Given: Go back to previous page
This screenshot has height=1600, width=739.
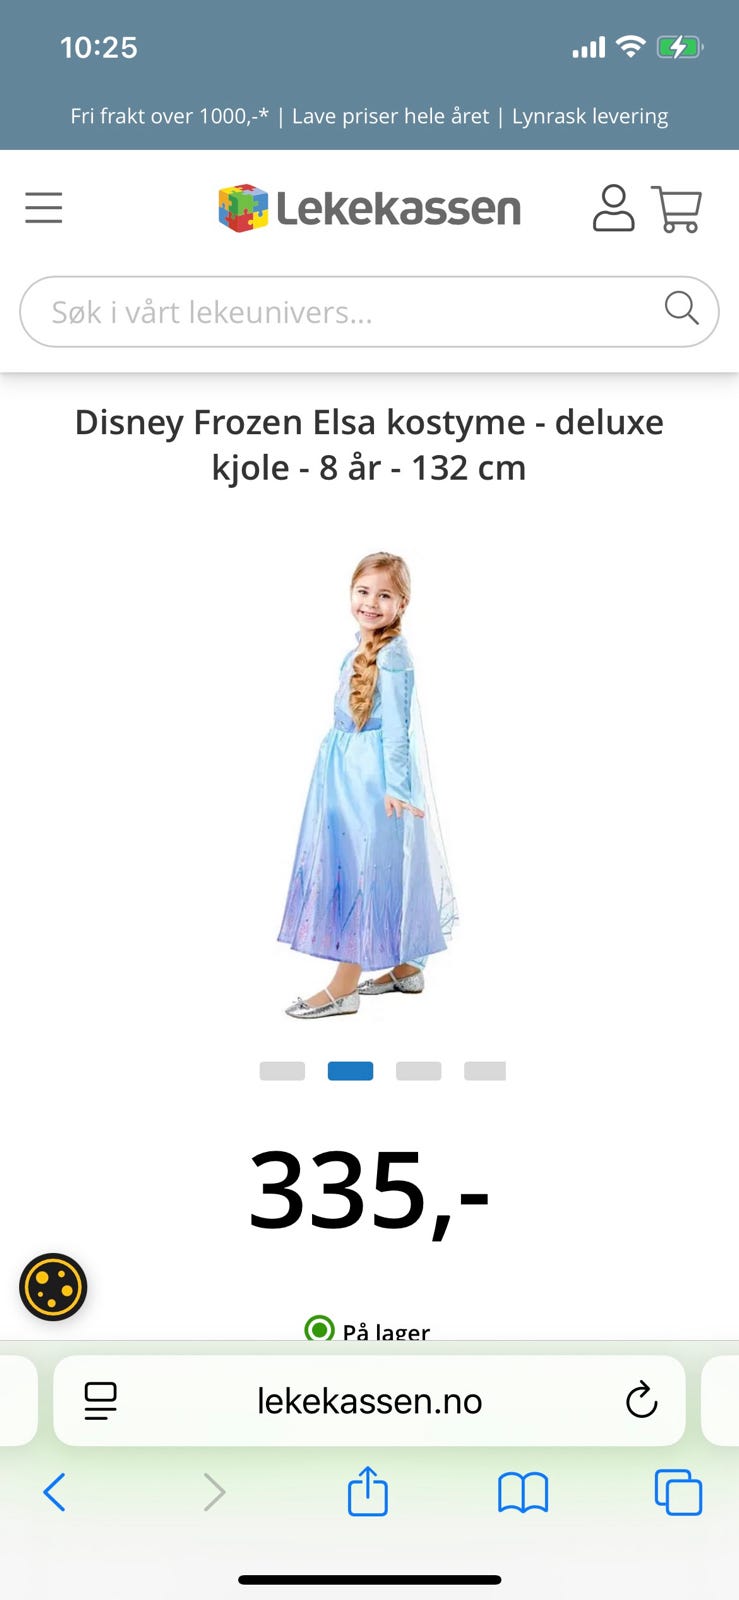Looking at the screenshot, I should pyautogui.click(x=55, y=1492).
